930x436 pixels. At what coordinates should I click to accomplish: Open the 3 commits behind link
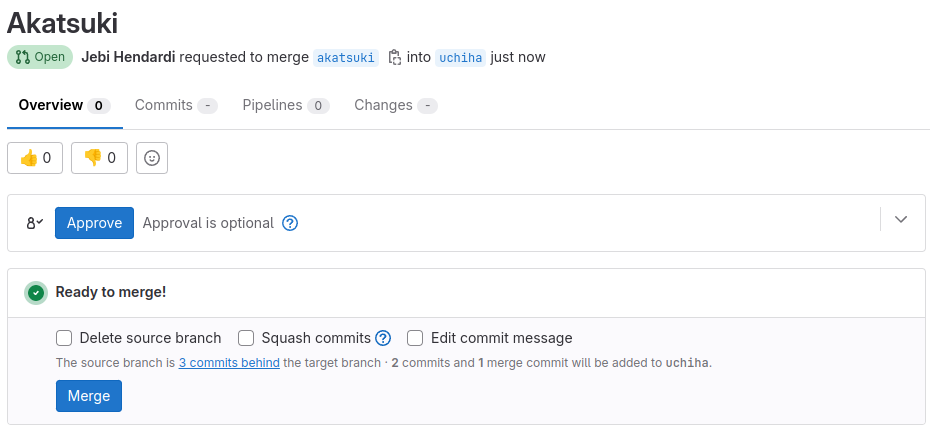pos(229,363)
